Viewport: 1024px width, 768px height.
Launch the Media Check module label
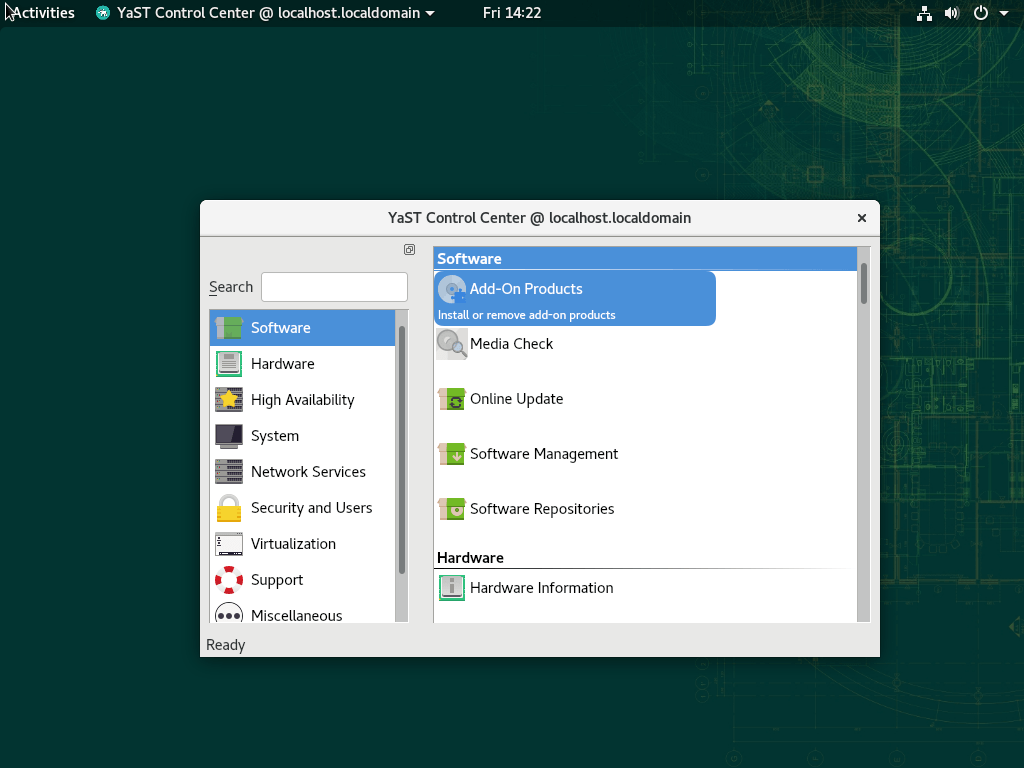coord(511,344)
